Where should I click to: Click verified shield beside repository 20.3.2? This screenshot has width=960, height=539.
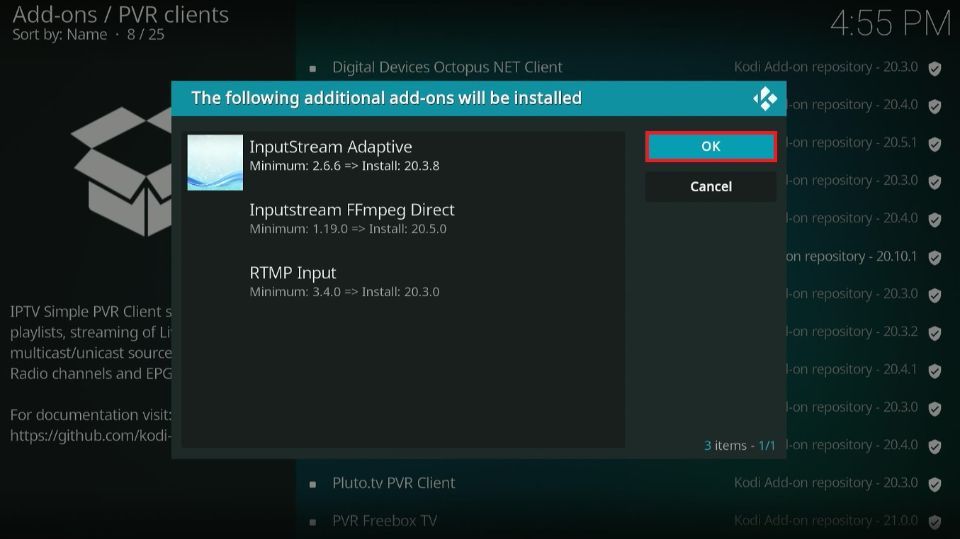pos(934,333)
